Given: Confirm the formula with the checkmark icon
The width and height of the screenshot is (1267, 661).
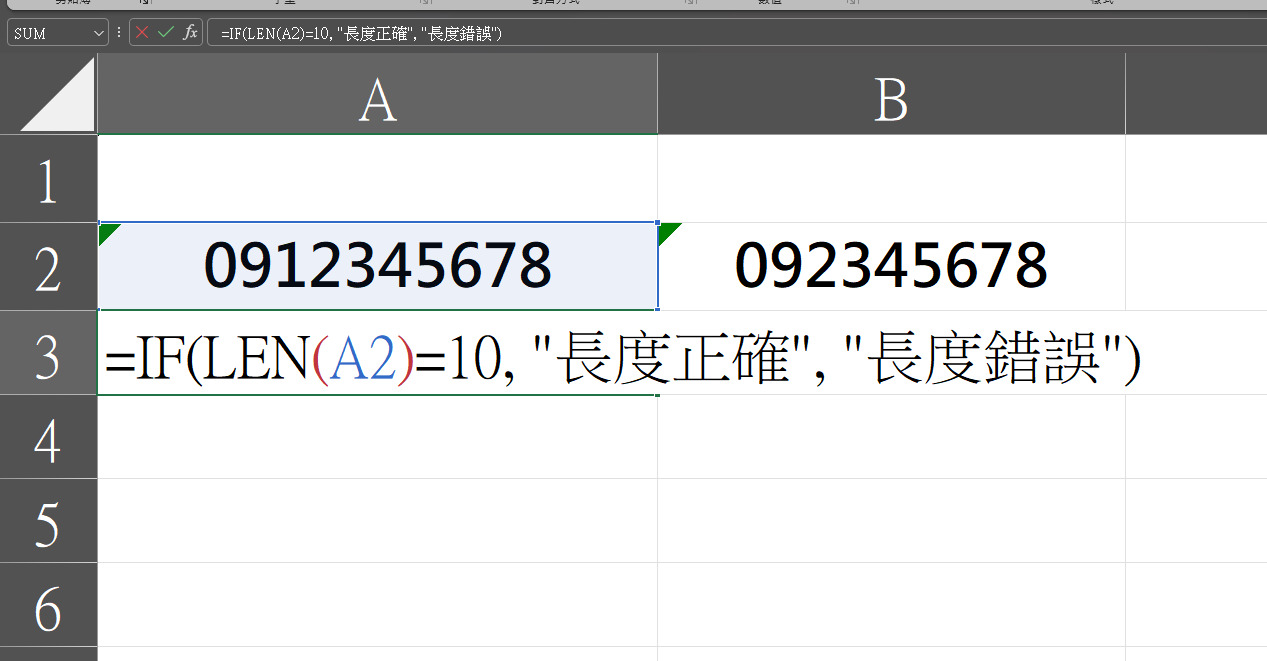Looking at the screenshot, I should (x=166, y=33).
